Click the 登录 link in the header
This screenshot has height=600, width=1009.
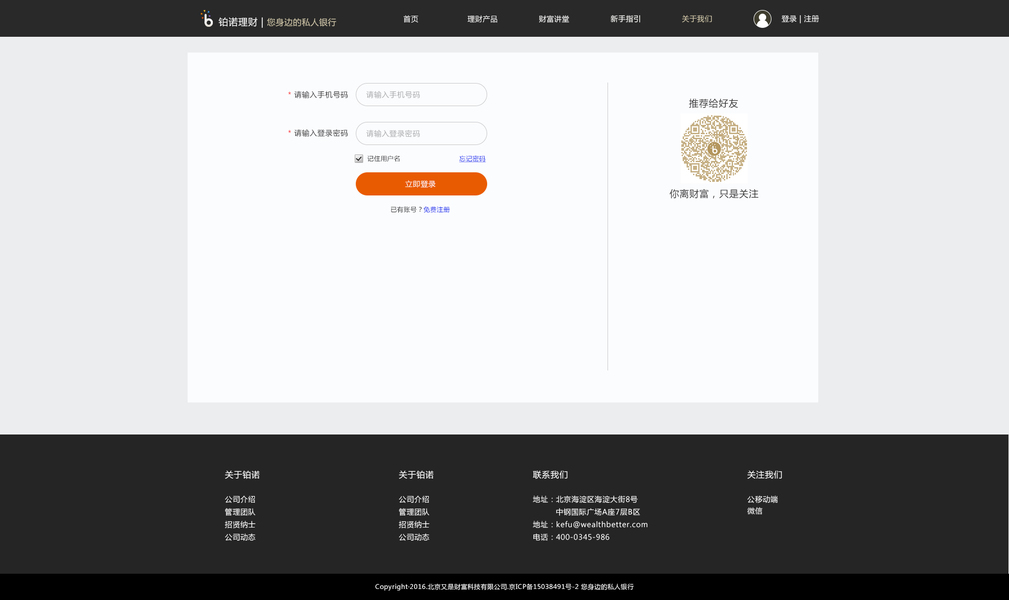pyautogui.click(x=789, y=19)
